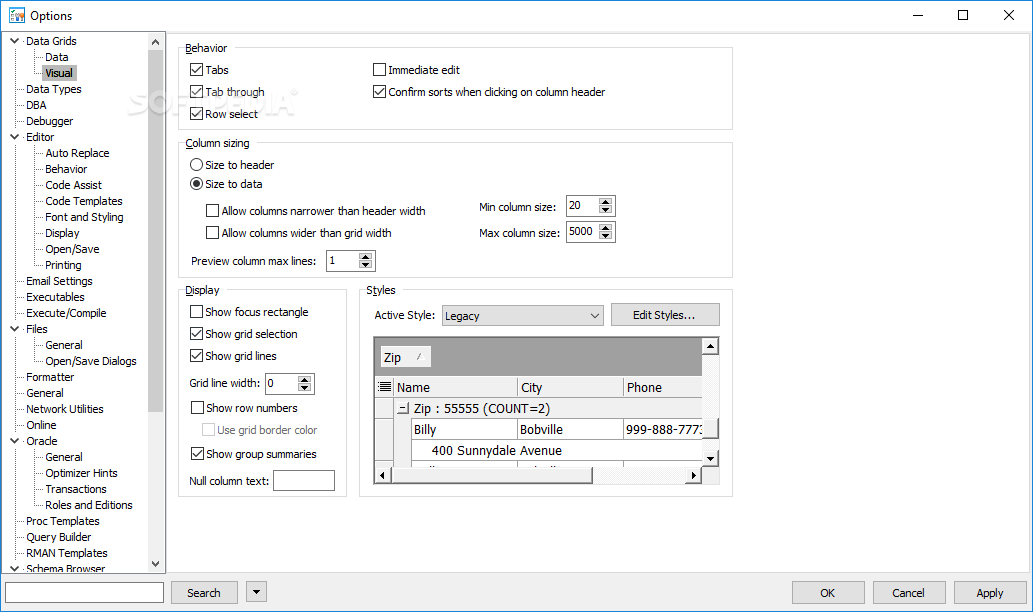
Task: Collapse the Oracle tree node
Action: click(14, 441)
